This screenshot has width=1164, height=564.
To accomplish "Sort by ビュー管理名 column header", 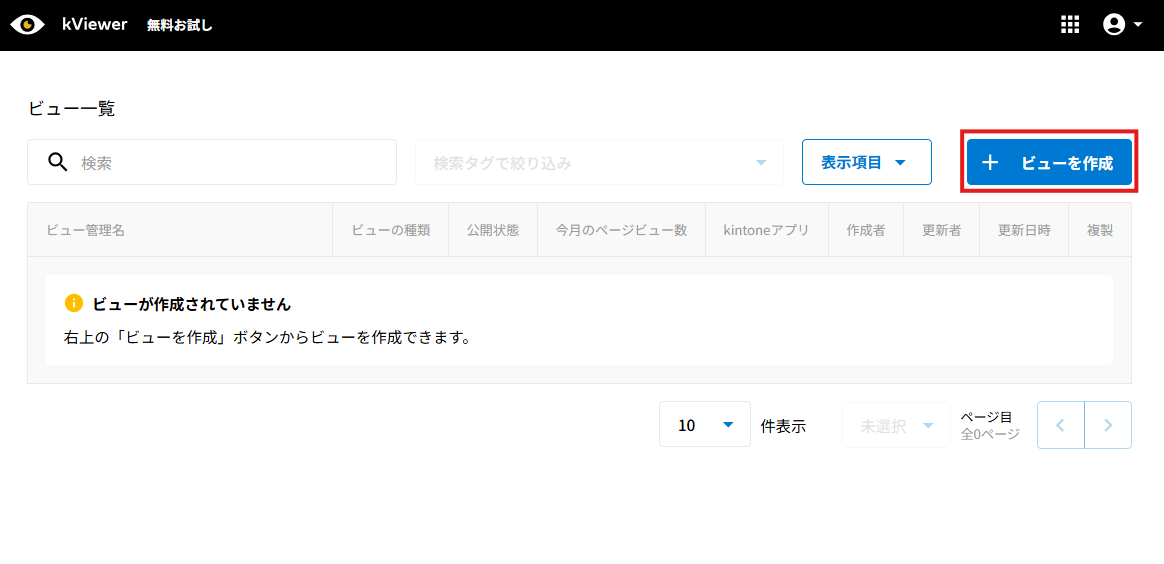I will click(x=86, y=230).
